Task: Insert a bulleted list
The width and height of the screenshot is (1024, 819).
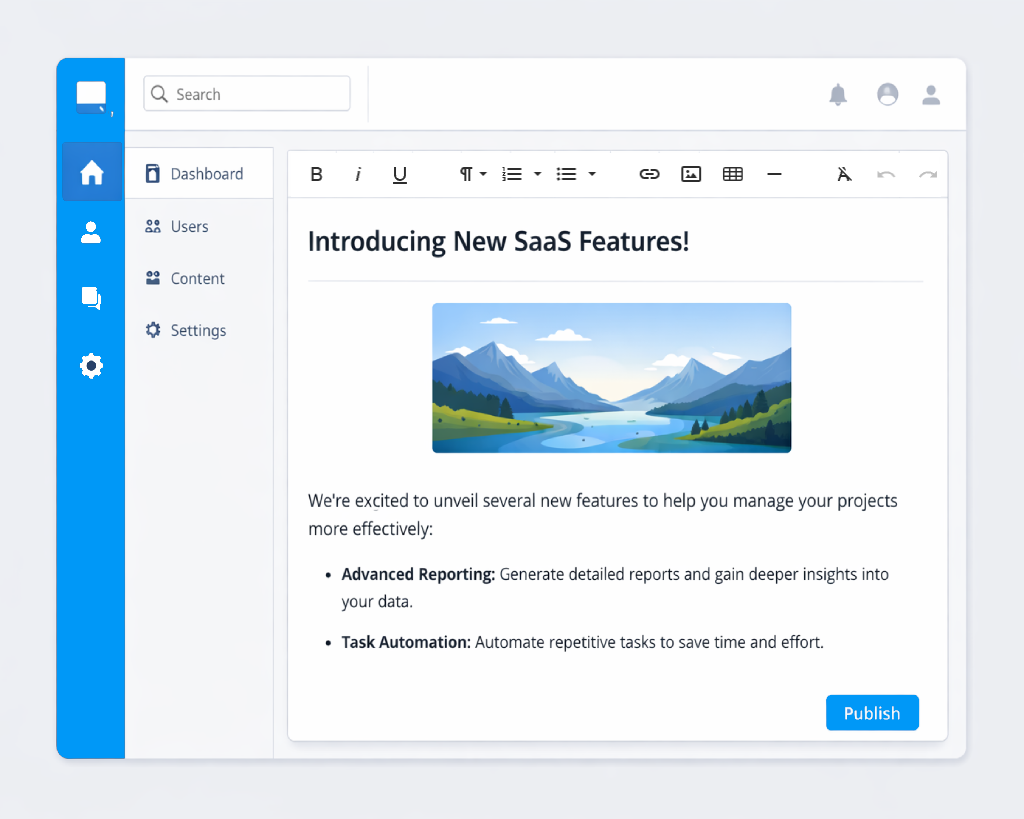Action: pyautogui.click(x=566, y=174)
